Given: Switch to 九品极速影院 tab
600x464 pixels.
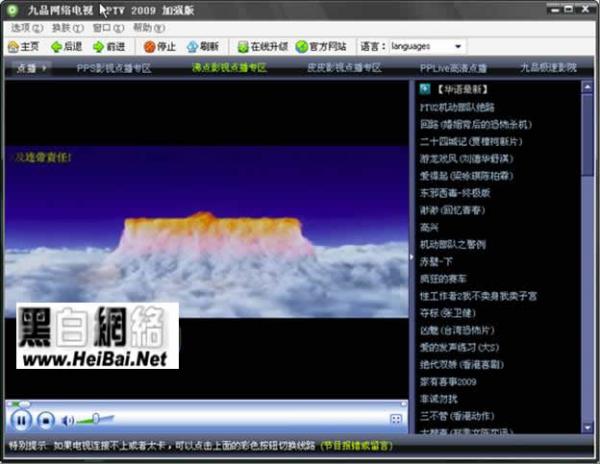Looking at the screenshot, I should (x=548, y=68).
